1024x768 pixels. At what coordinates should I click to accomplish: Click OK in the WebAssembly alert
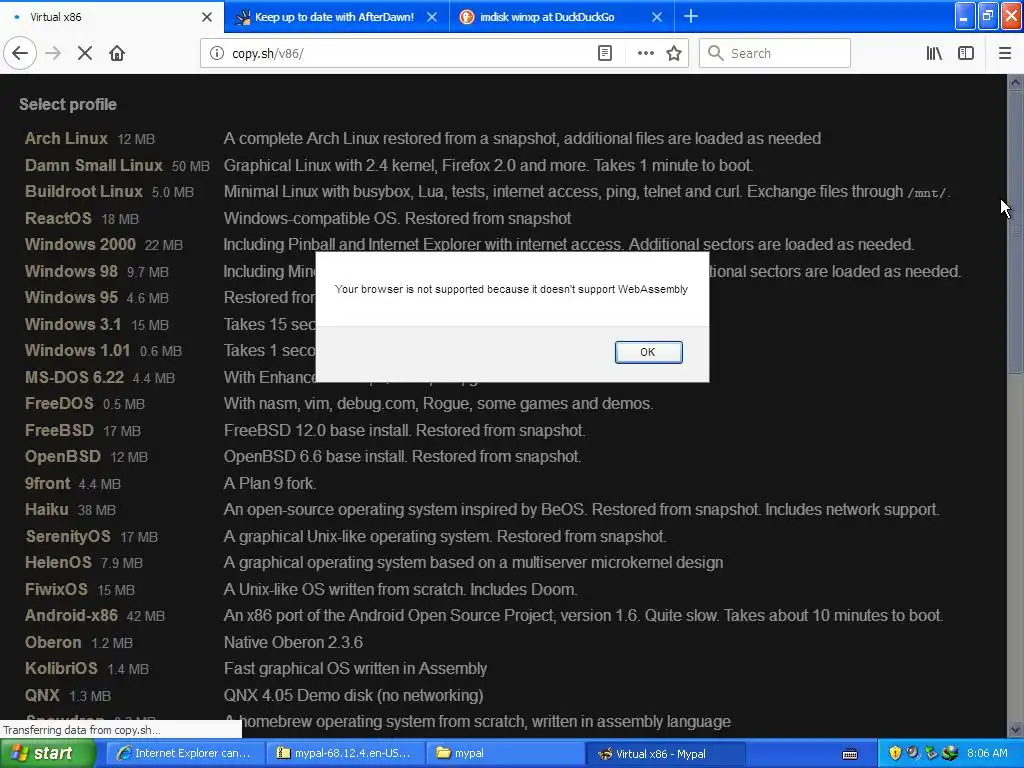coord(648,352)
